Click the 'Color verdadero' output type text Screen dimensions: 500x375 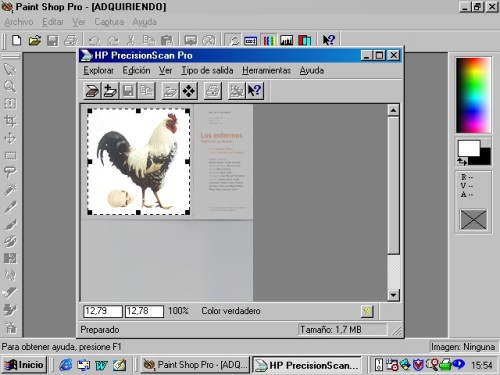231,311
